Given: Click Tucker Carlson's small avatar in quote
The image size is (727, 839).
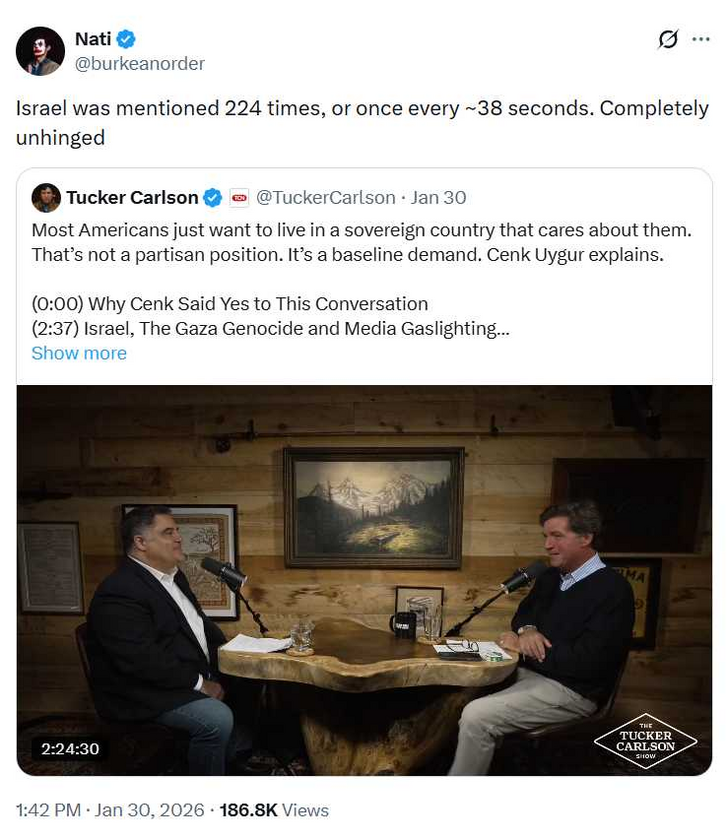Looking at the screenshot, I should (x=46, y=197).
